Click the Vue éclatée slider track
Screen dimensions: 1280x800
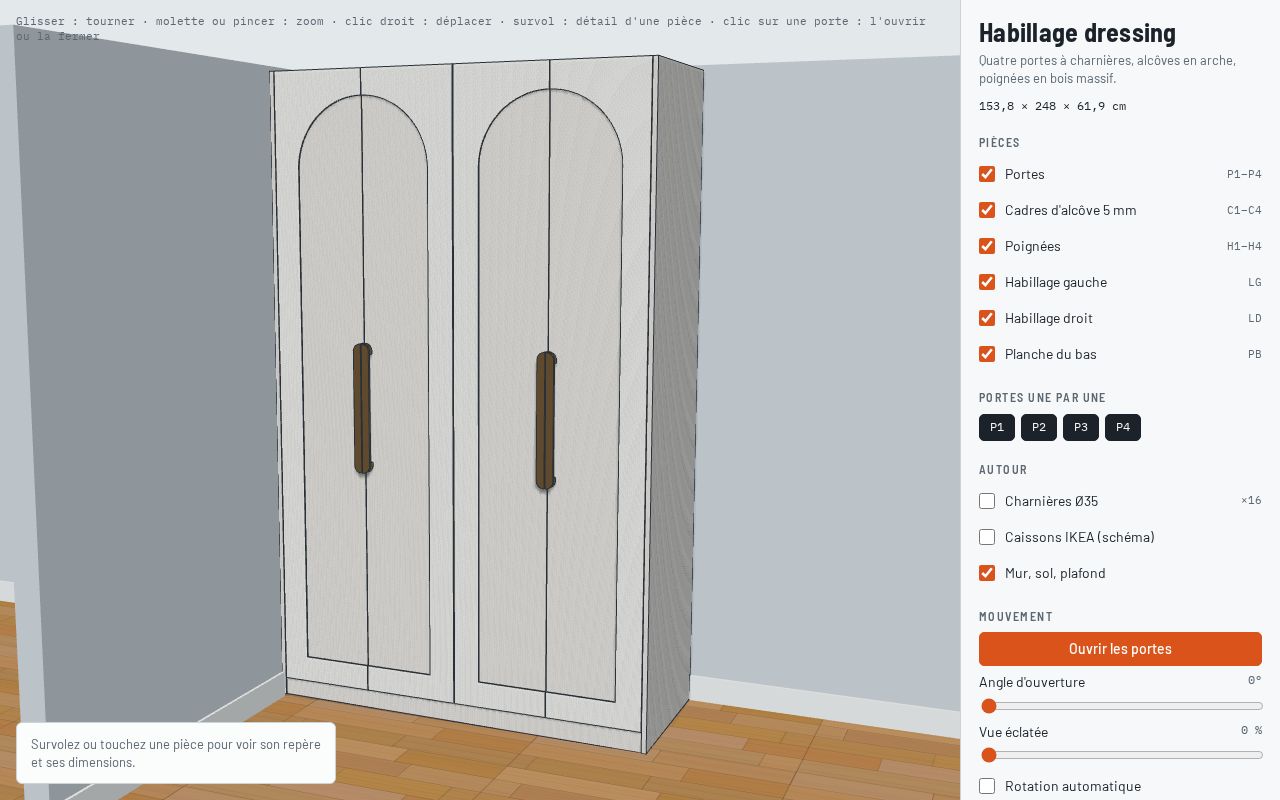[1120, 755]
